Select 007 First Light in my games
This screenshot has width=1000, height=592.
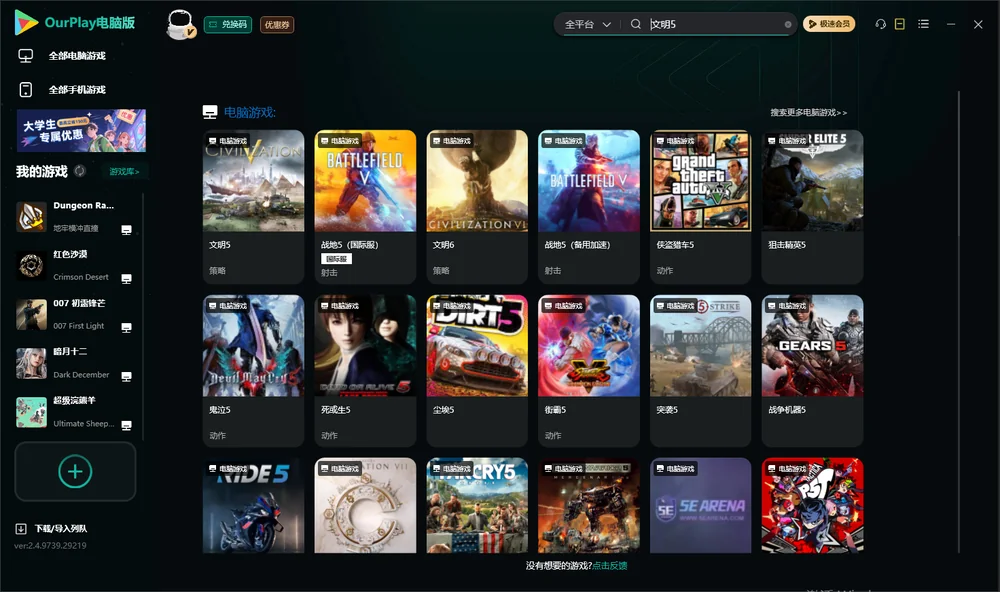pos(75,314)
